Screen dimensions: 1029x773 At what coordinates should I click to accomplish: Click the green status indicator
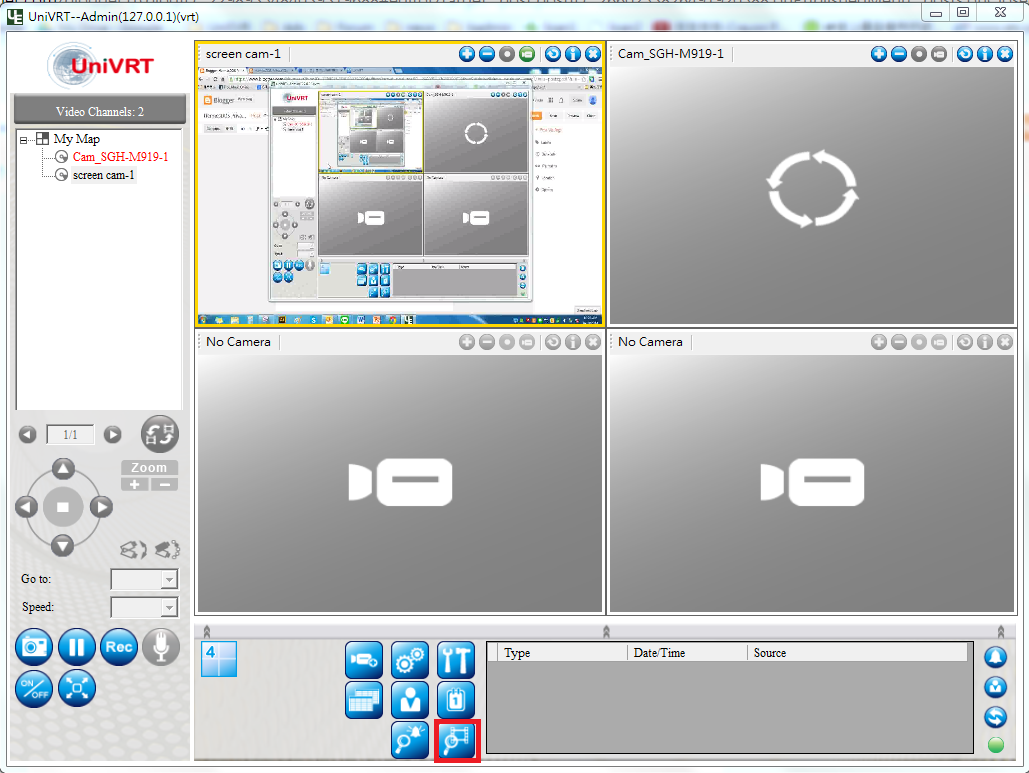pyautogui.click(x=996, y=745)
